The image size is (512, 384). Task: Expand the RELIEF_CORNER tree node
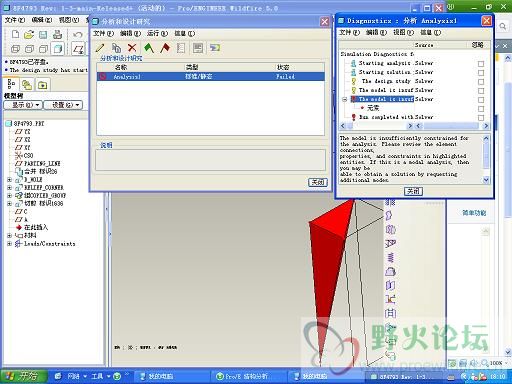pos(9,188)
